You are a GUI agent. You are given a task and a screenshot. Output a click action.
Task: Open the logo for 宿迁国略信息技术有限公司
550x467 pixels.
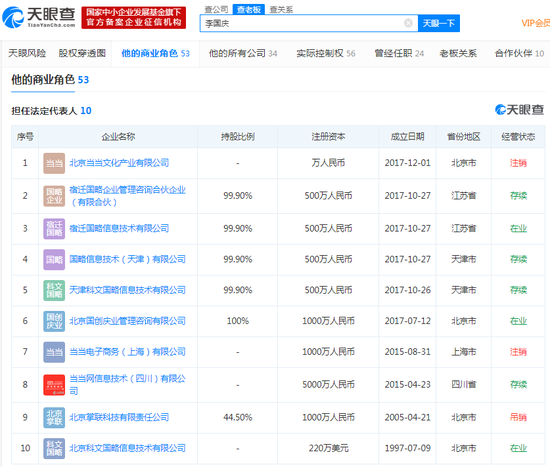54,229
